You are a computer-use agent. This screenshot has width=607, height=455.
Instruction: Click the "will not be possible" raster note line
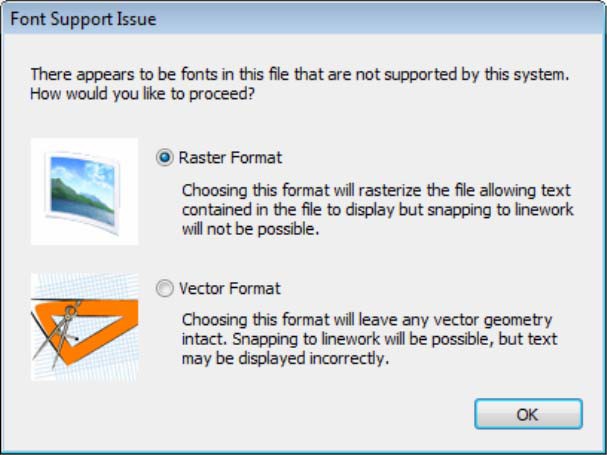click(x=250, y=229)
